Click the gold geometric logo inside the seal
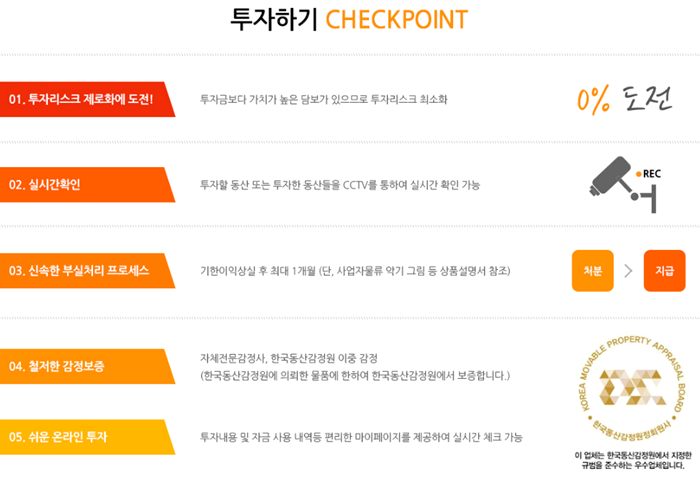Screen dimensions: 700x478 click(633, 387)
